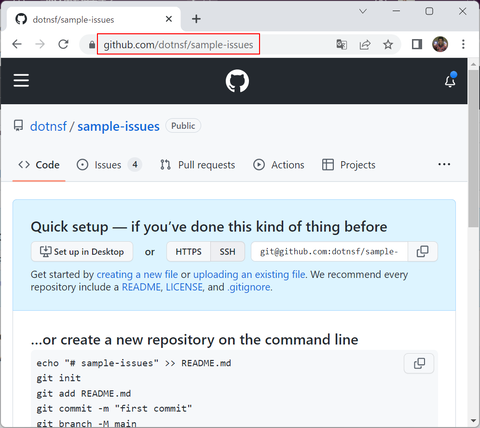Open the sample-issues repository link
Screen dimensions: 480x428
point(118,126)
